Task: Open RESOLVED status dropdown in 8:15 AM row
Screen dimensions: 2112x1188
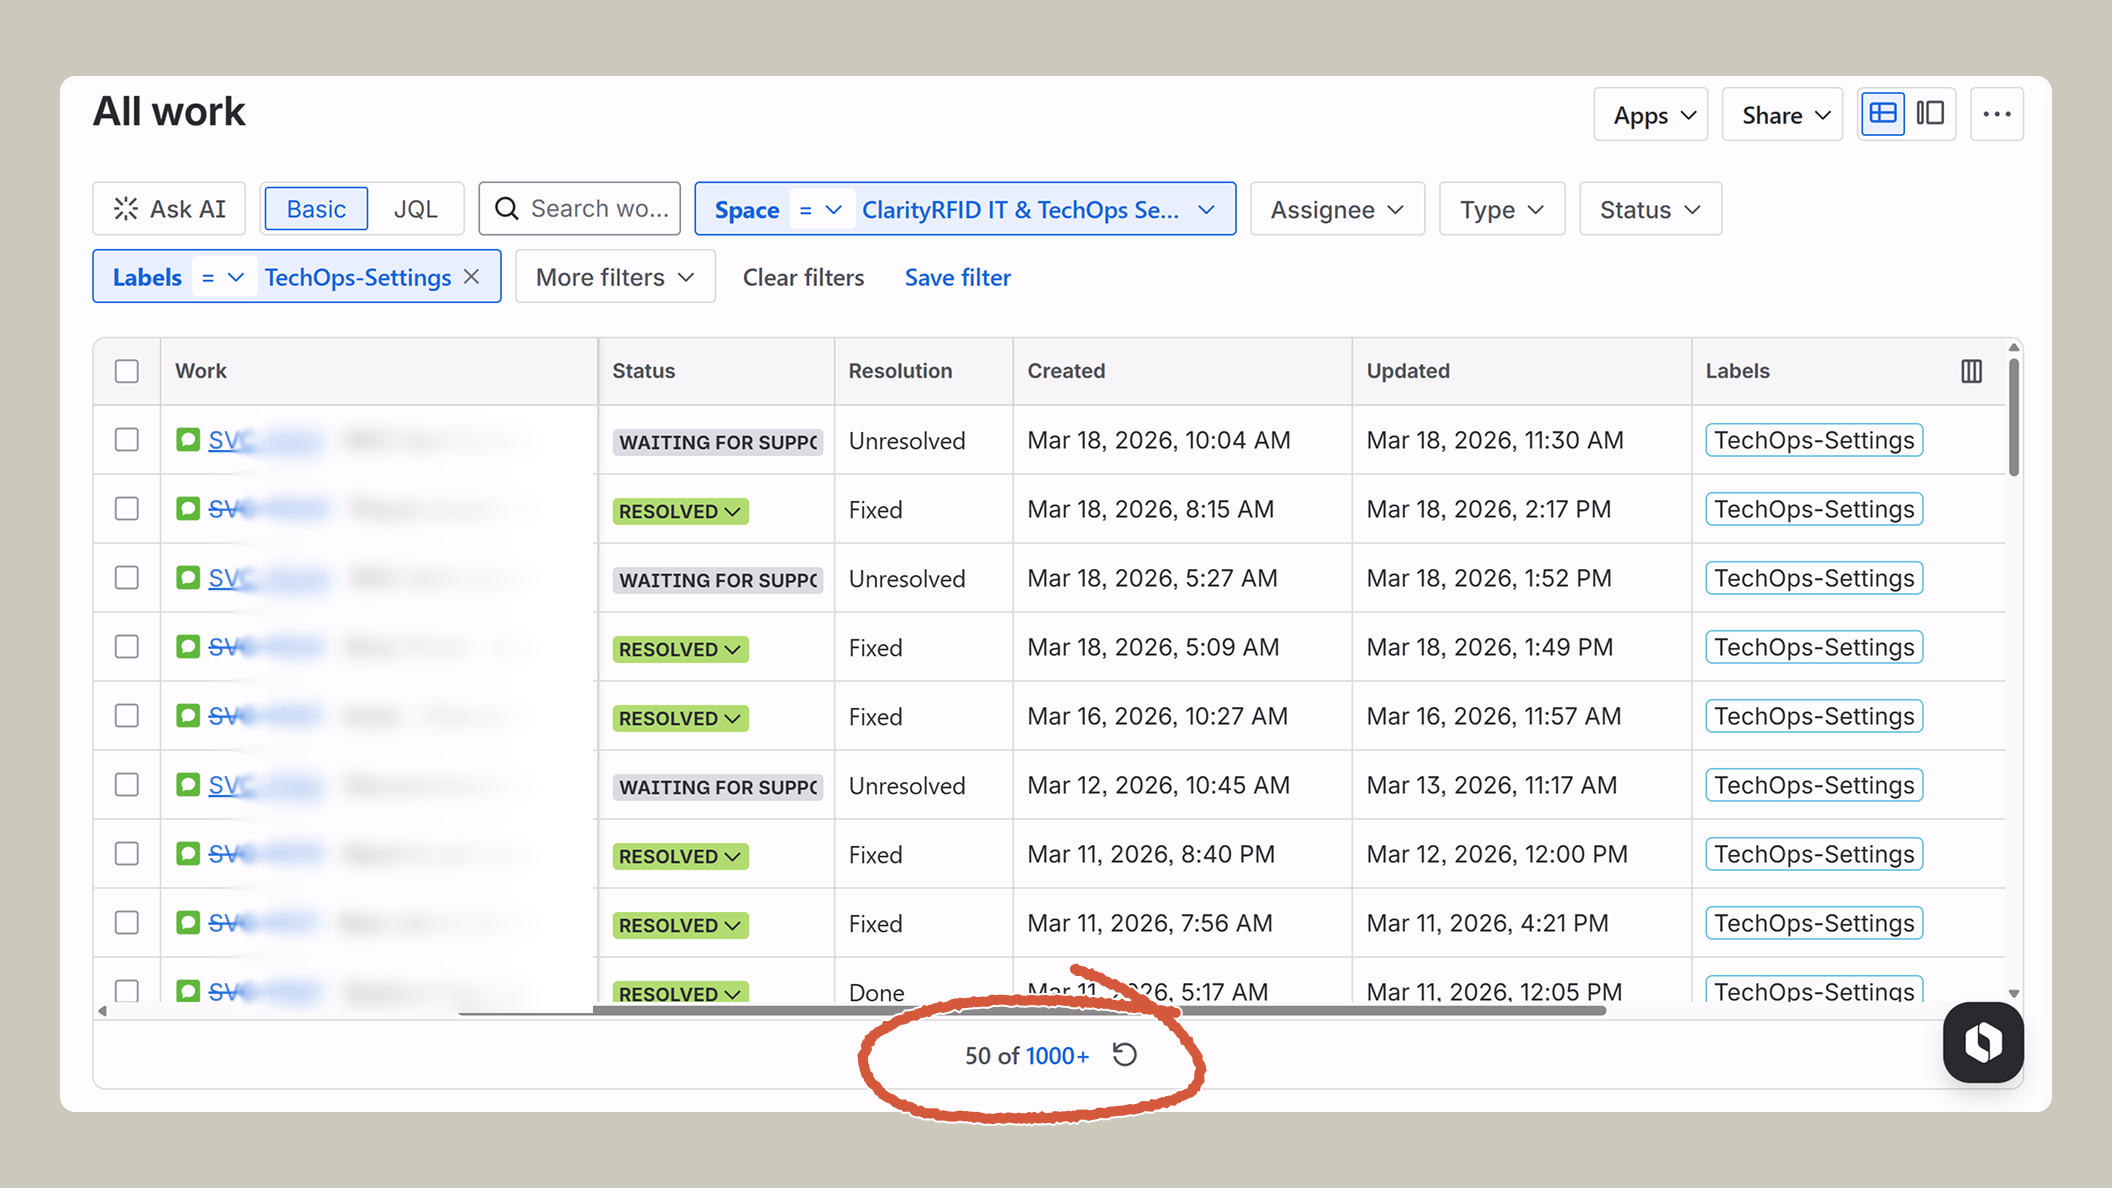Action: [680, 511]
